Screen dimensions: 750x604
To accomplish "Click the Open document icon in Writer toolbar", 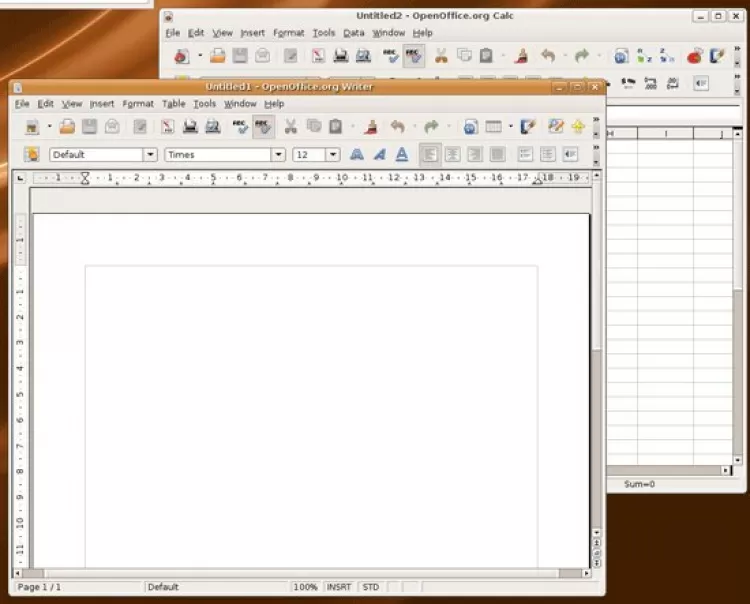I will click(67, 127).
